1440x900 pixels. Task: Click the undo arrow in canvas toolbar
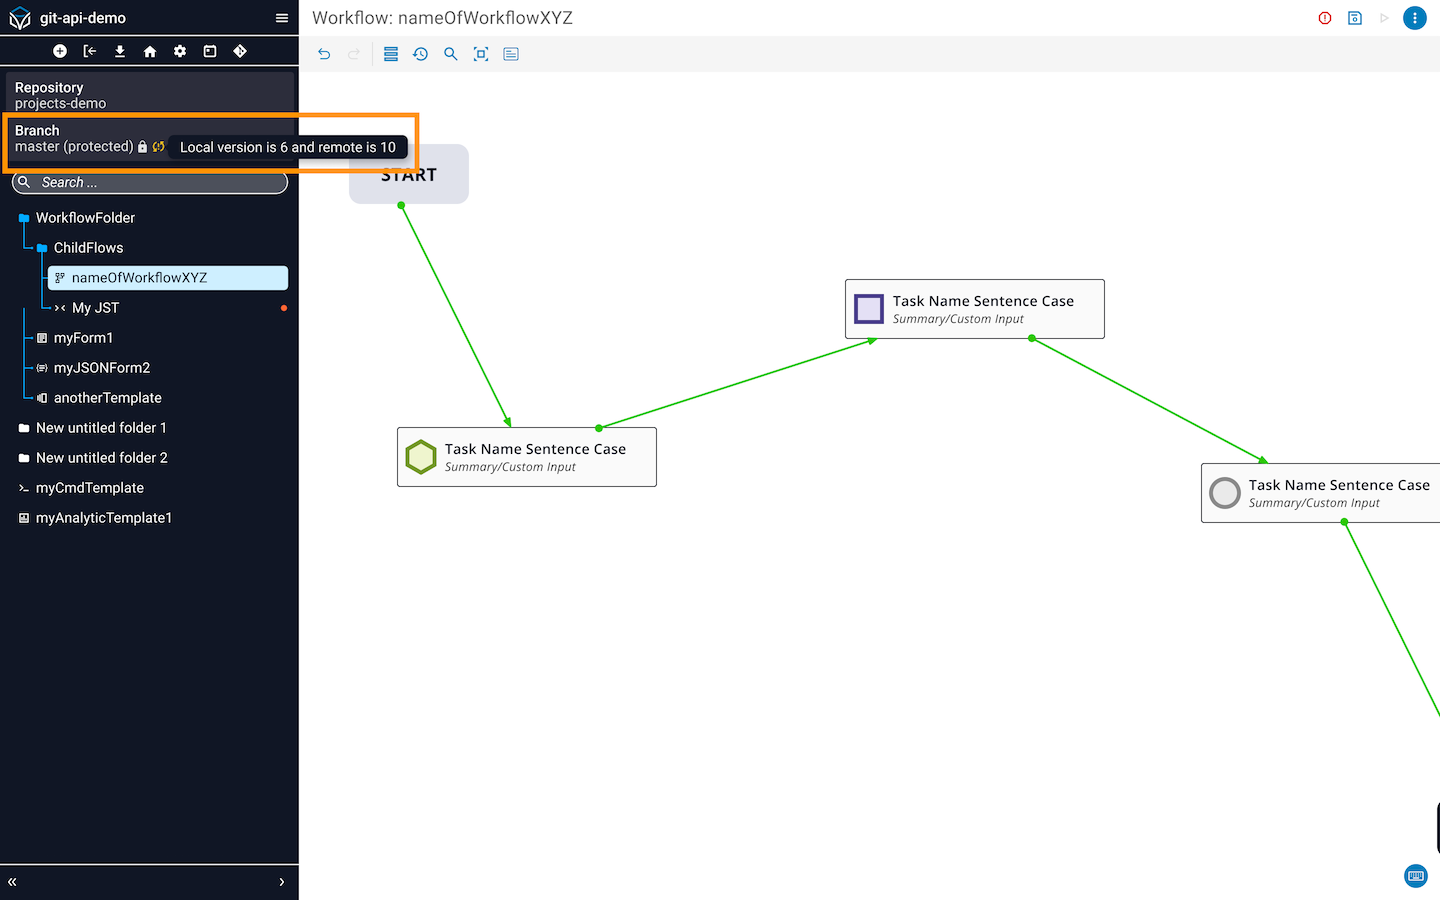324,54
